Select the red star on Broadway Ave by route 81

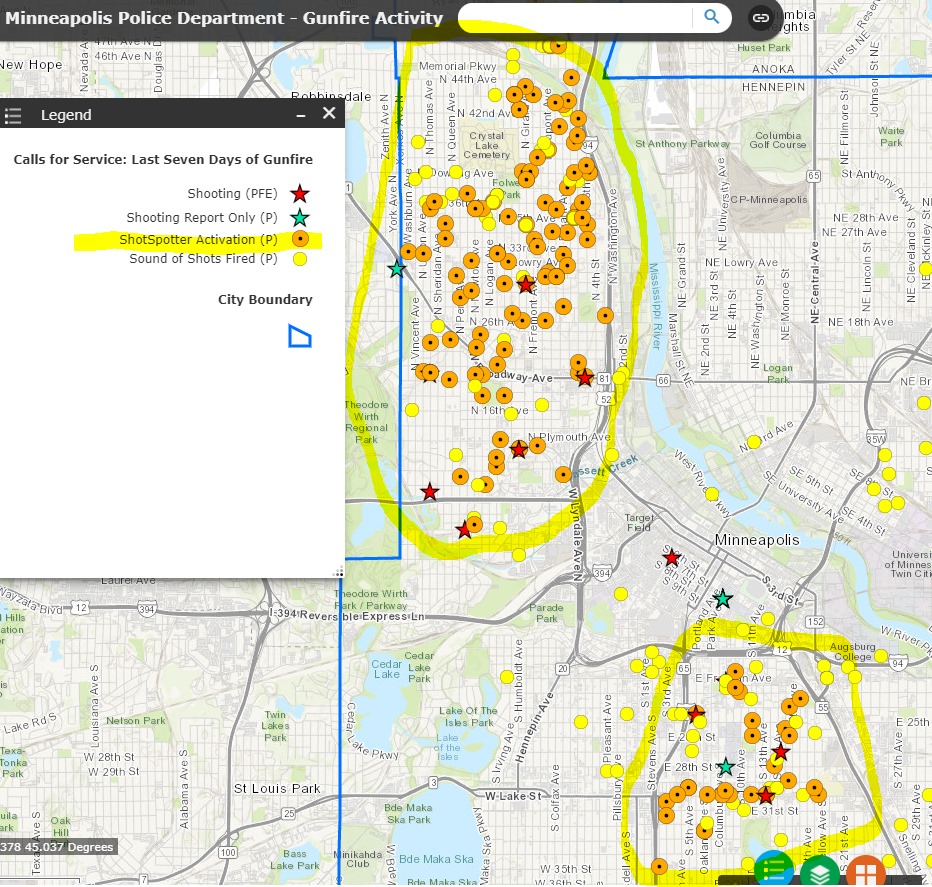585,377
